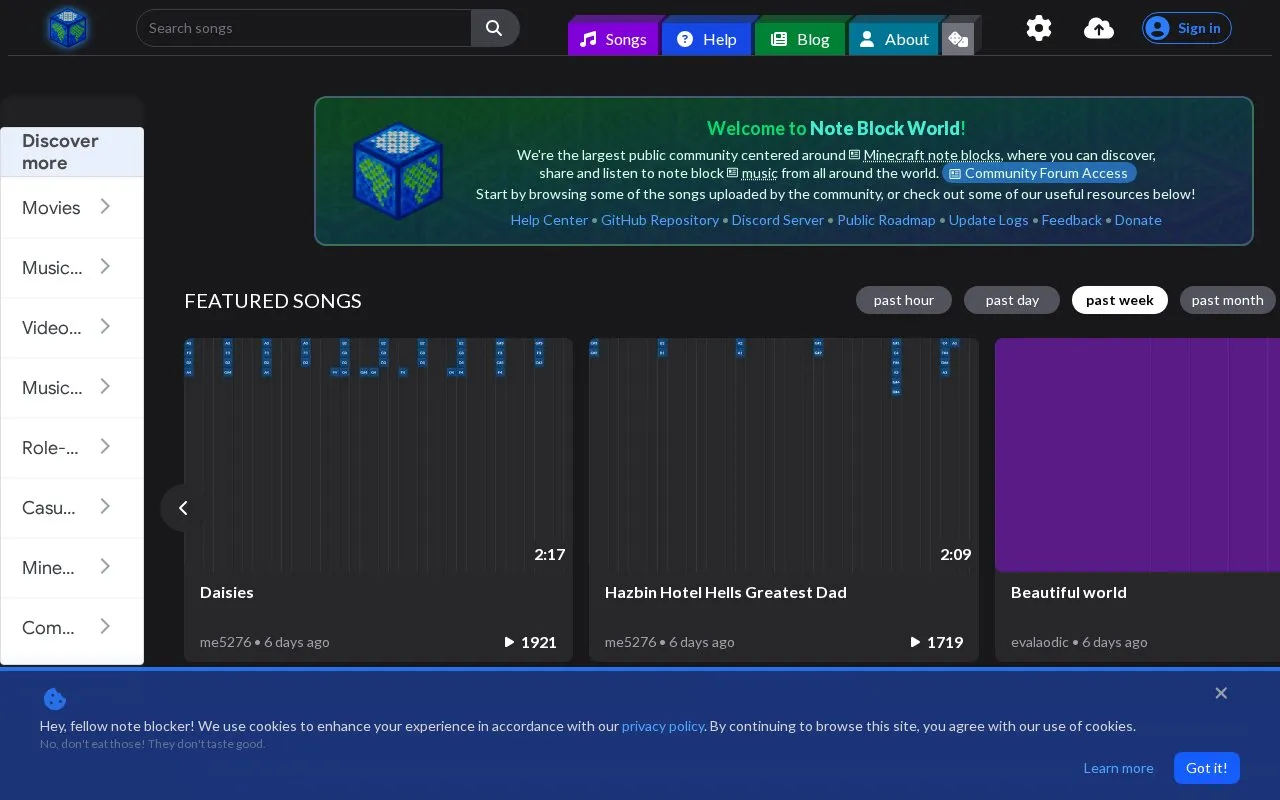Screen dimensions: 1280x800
Task: Open the privacy policy link
Action: (x=663, y=726)
